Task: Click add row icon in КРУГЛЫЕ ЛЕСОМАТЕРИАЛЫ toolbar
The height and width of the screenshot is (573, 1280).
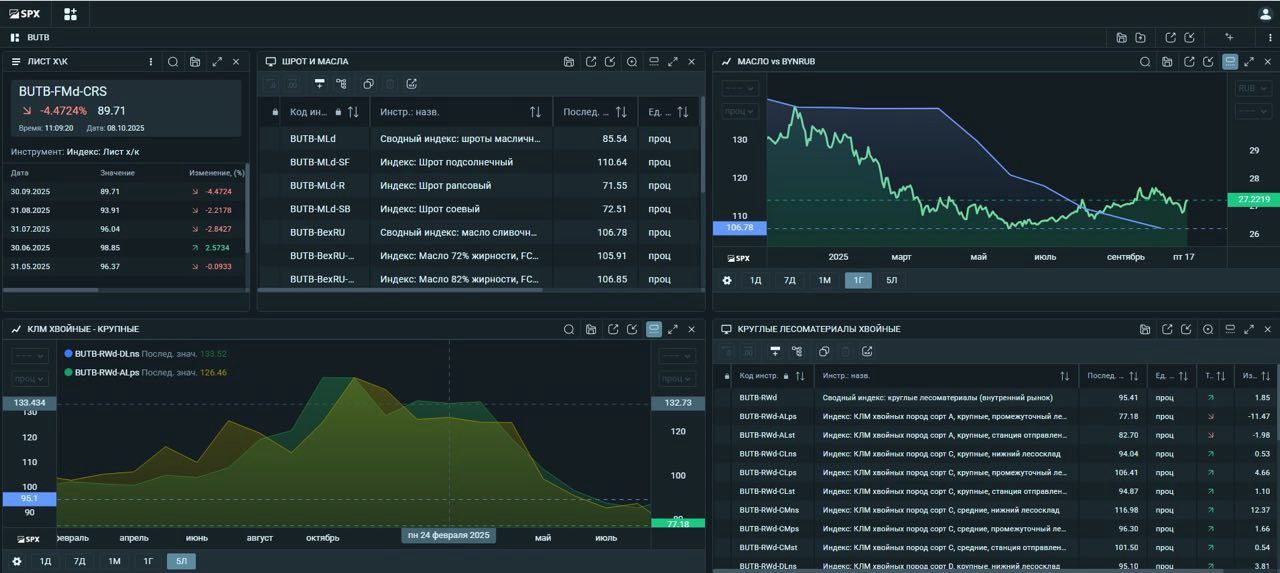Action: point(775,351)
